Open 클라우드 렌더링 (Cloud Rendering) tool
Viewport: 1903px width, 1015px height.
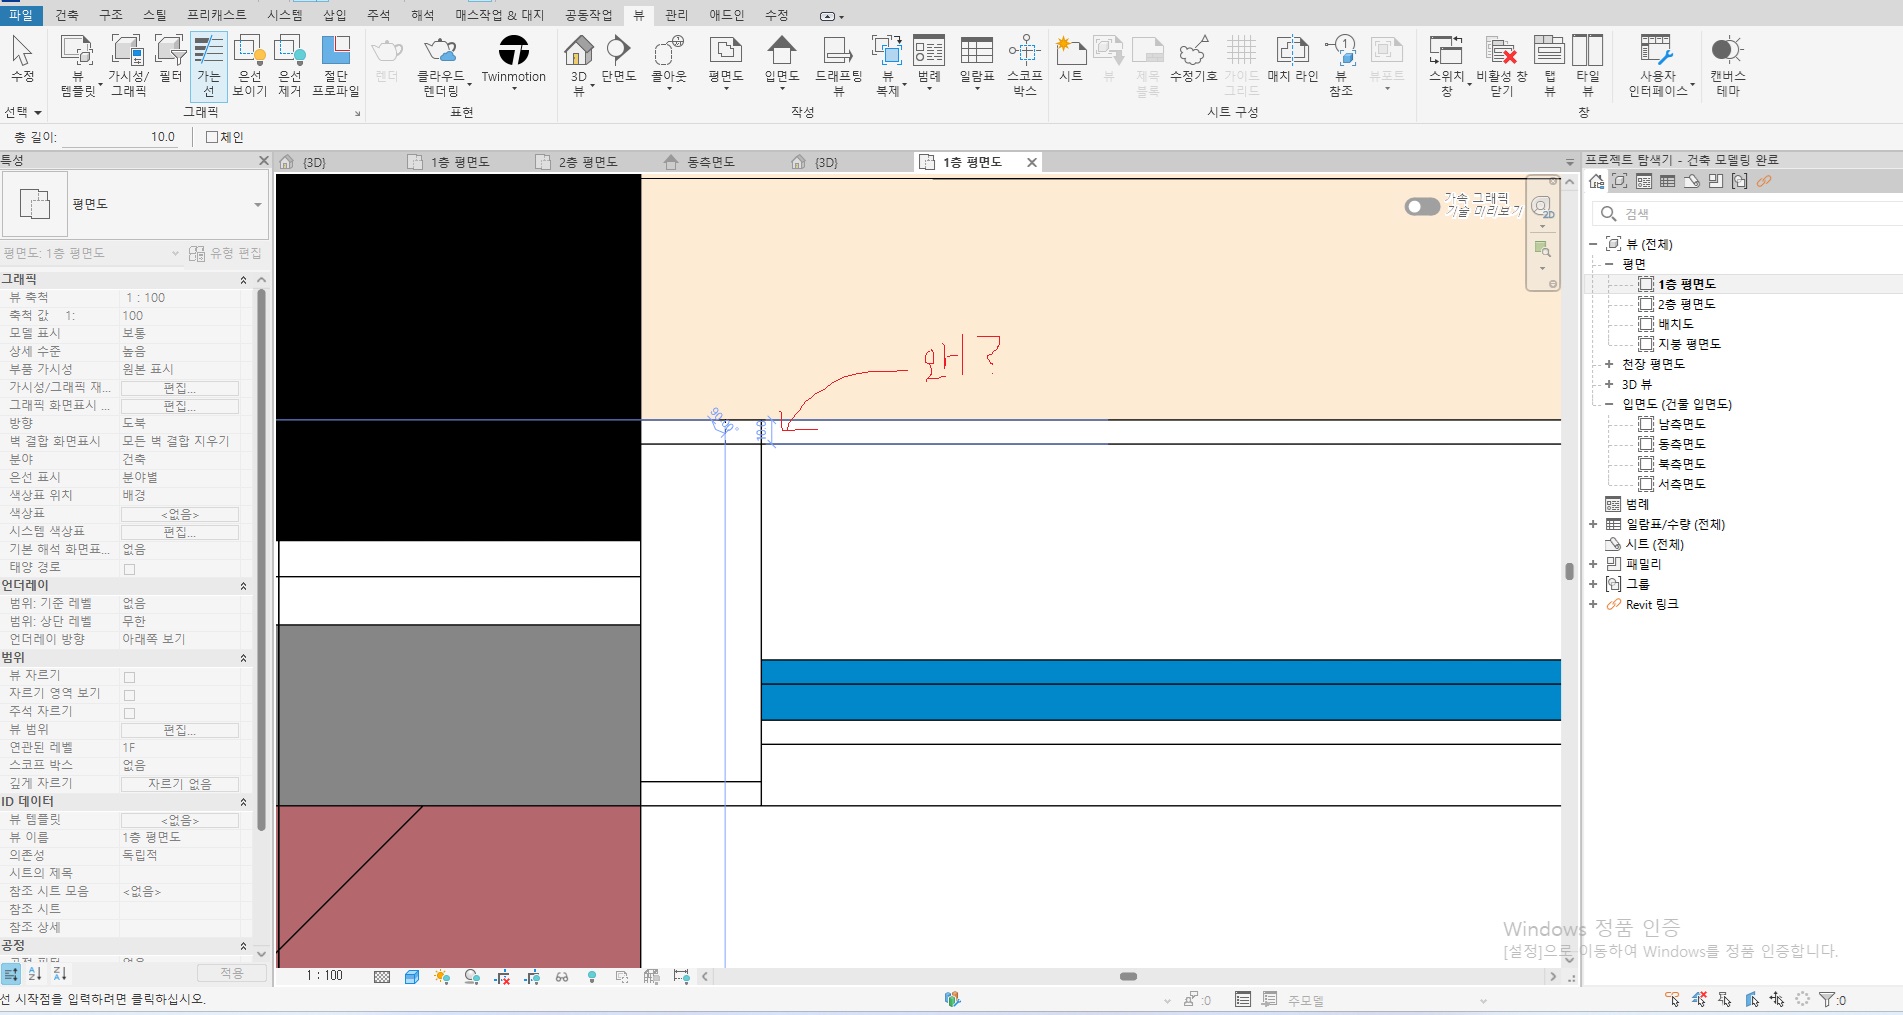coord(441,65)
